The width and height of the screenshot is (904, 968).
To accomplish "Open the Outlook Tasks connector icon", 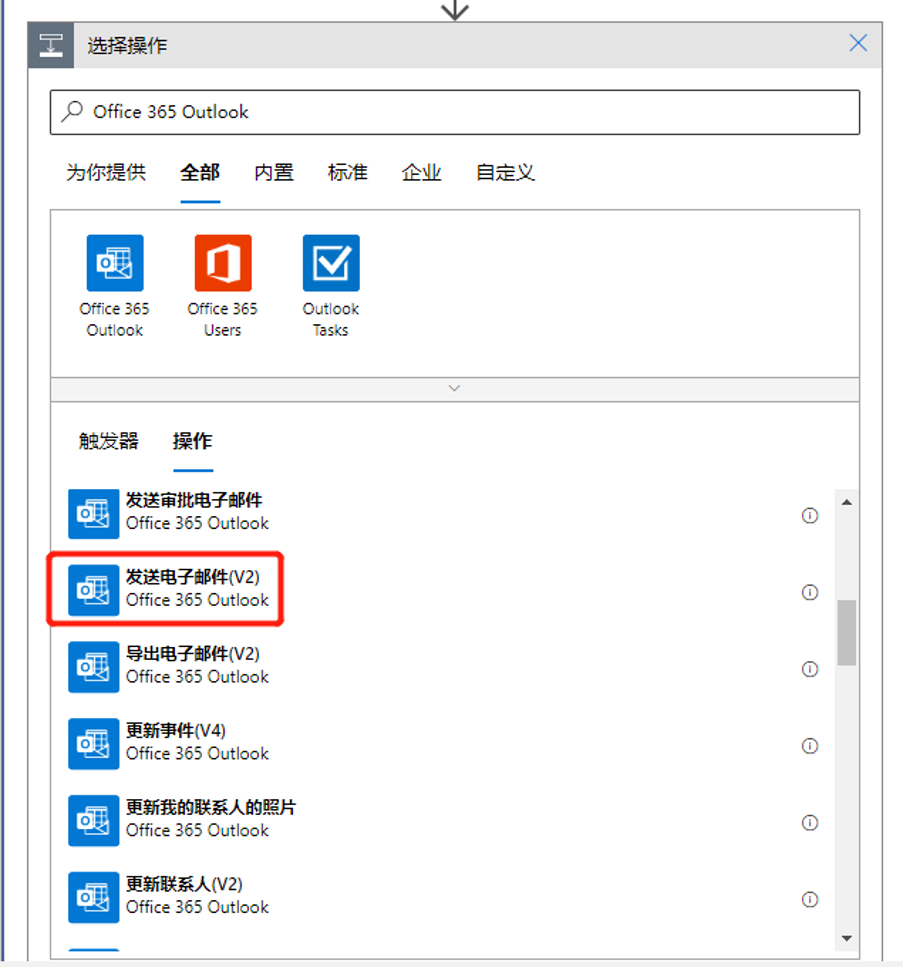I will coord(331,263).
